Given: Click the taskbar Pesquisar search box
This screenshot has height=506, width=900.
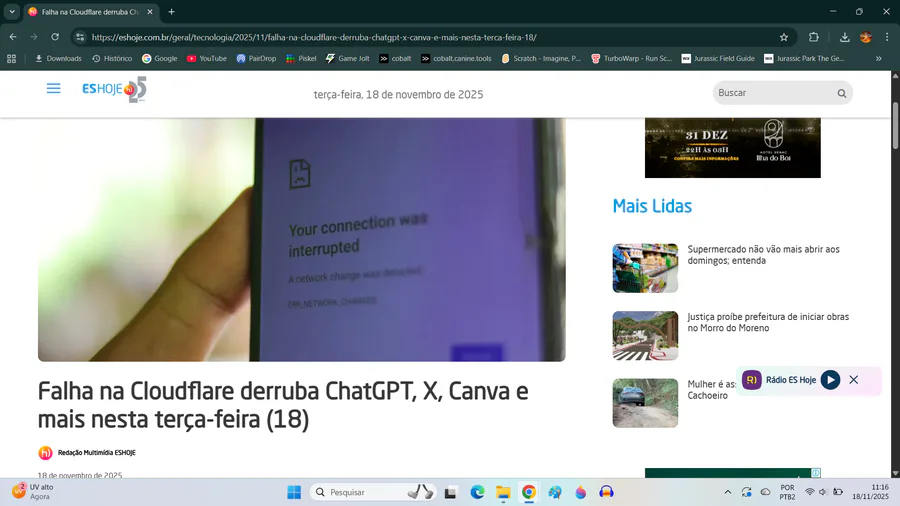Looking at the screenshot, I should click(x=373, y=492).
